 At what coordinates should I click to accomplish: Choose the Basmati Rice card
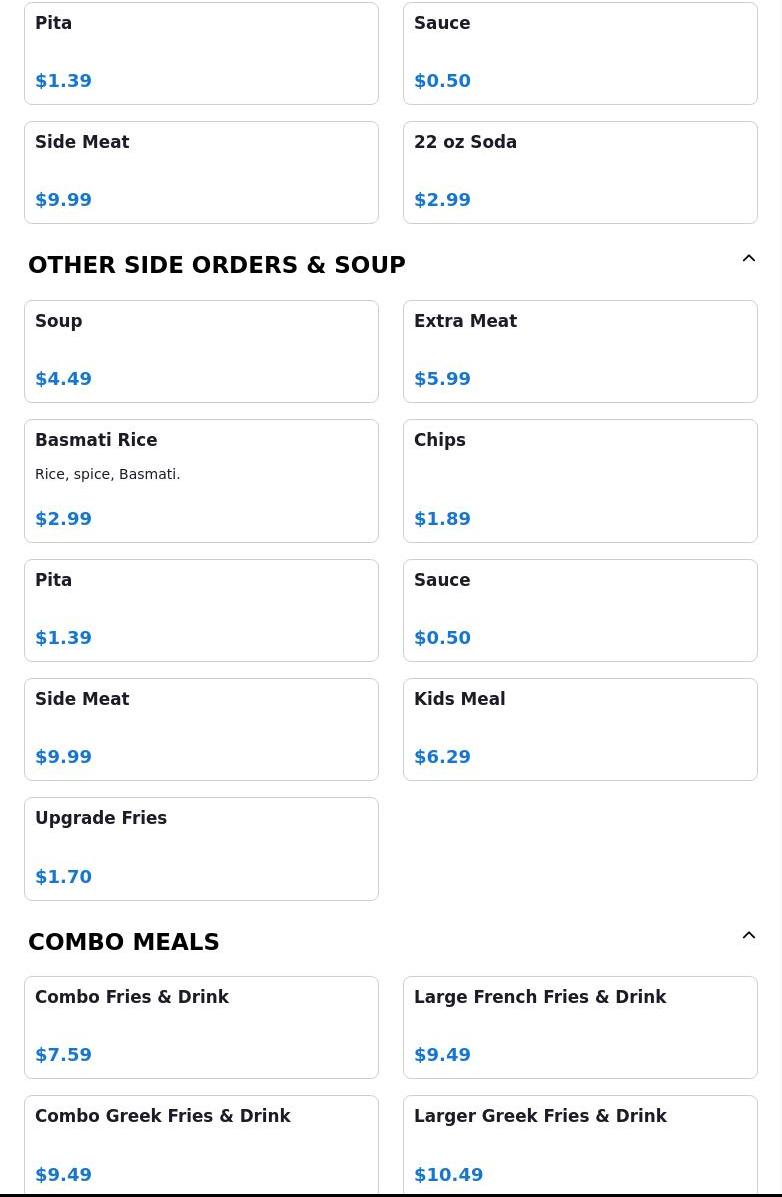click(202, 481)
